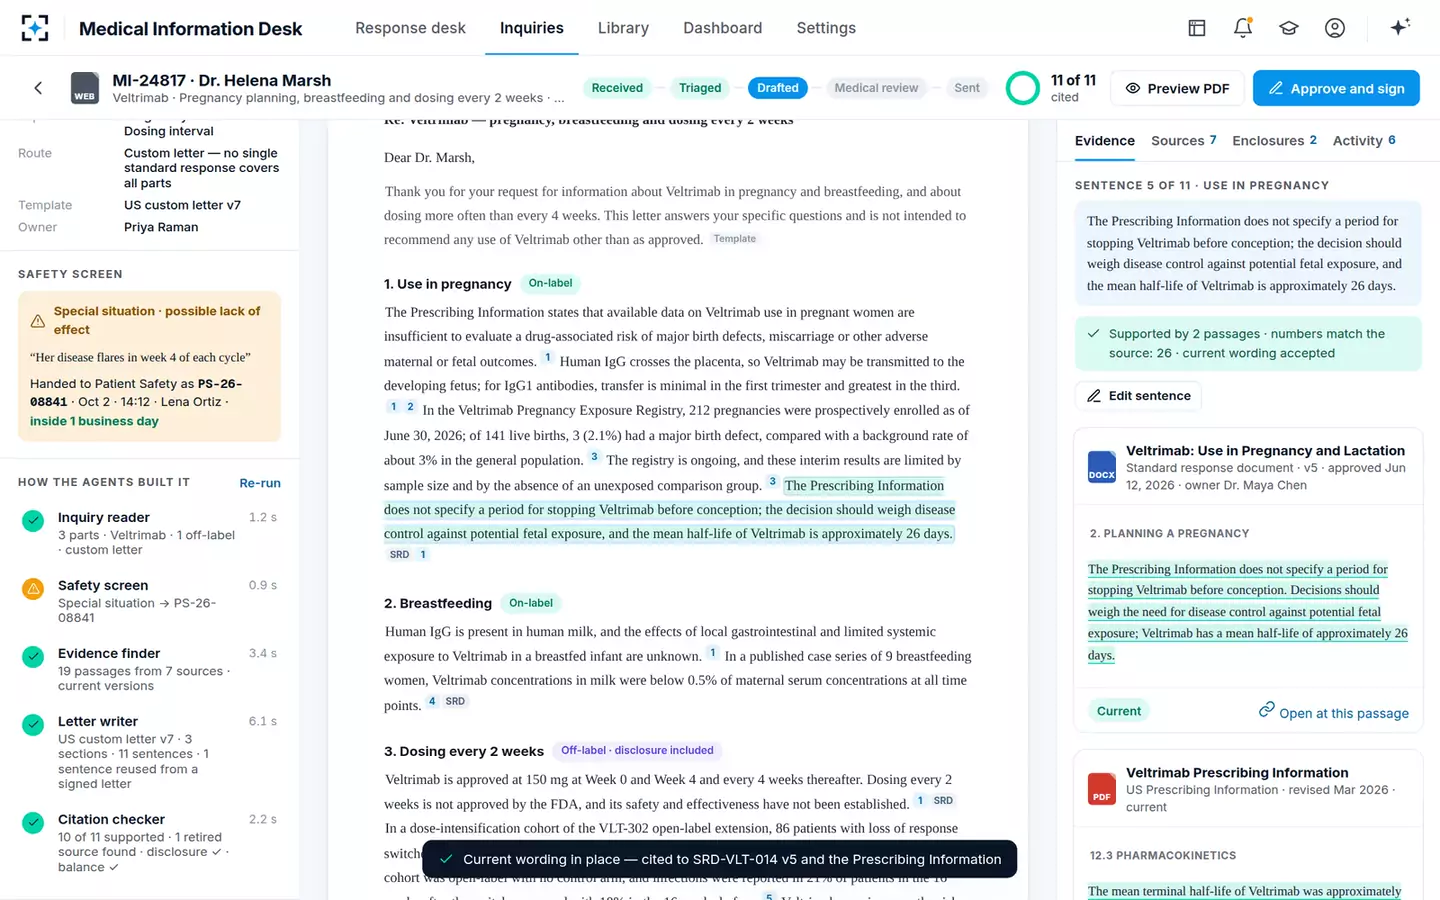The height and width of the screenshot is (900, 1440).
Task: Open the user account profile icon
Action: 1335,28
